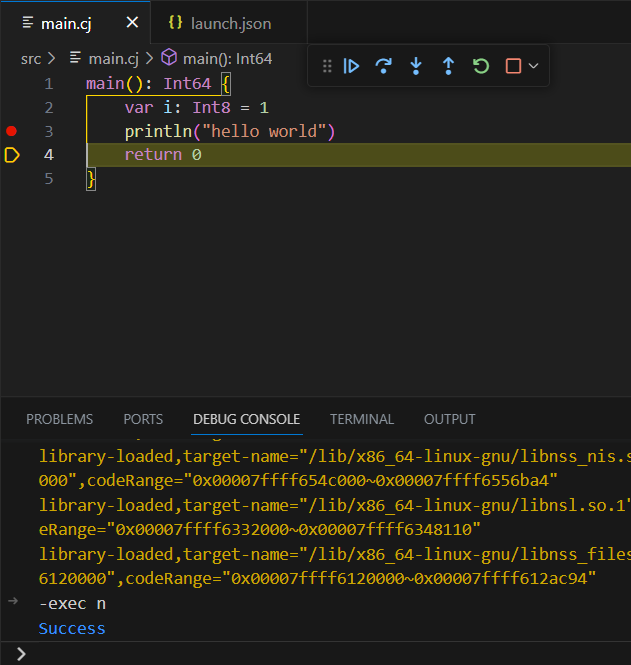
Task: Click the current line arrow on line 4
Action: [x=12, y=155]
